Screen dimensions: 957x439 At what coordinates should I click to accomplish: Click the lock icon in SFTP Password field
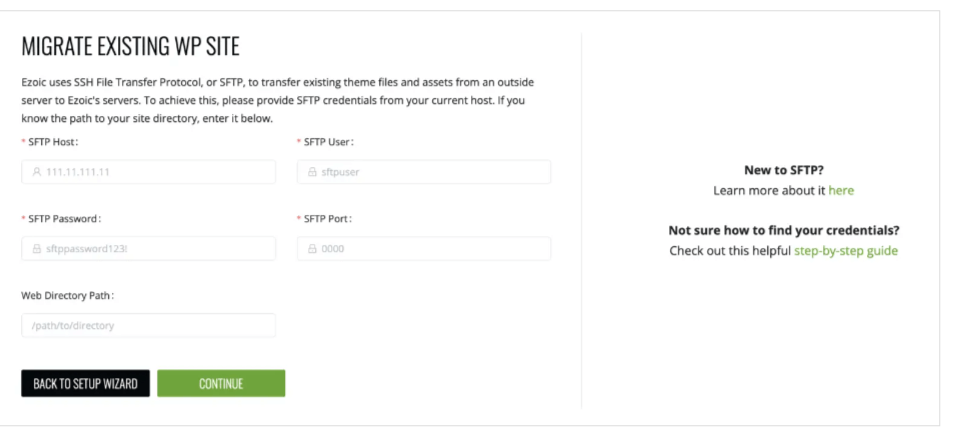coord(36,249)
